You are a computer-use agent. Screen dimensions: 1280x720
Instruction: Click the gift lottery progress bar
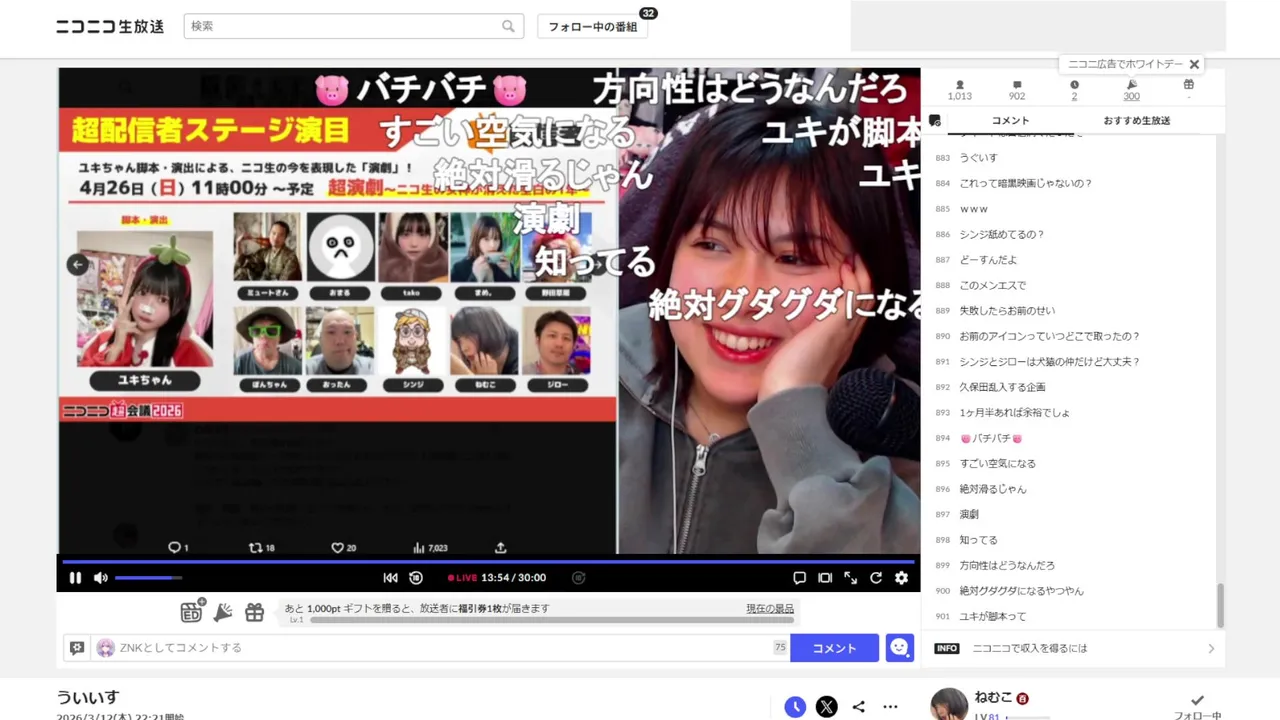click(x=552, y=620)
